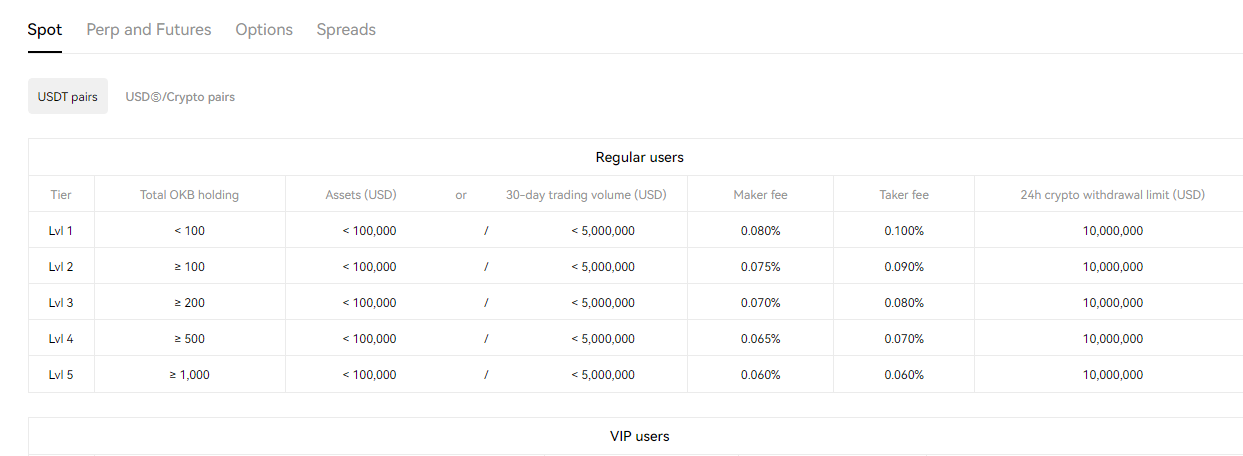1243x456 pixels.
Task: Click the Tier column header
Action: (x=61, y=195)
